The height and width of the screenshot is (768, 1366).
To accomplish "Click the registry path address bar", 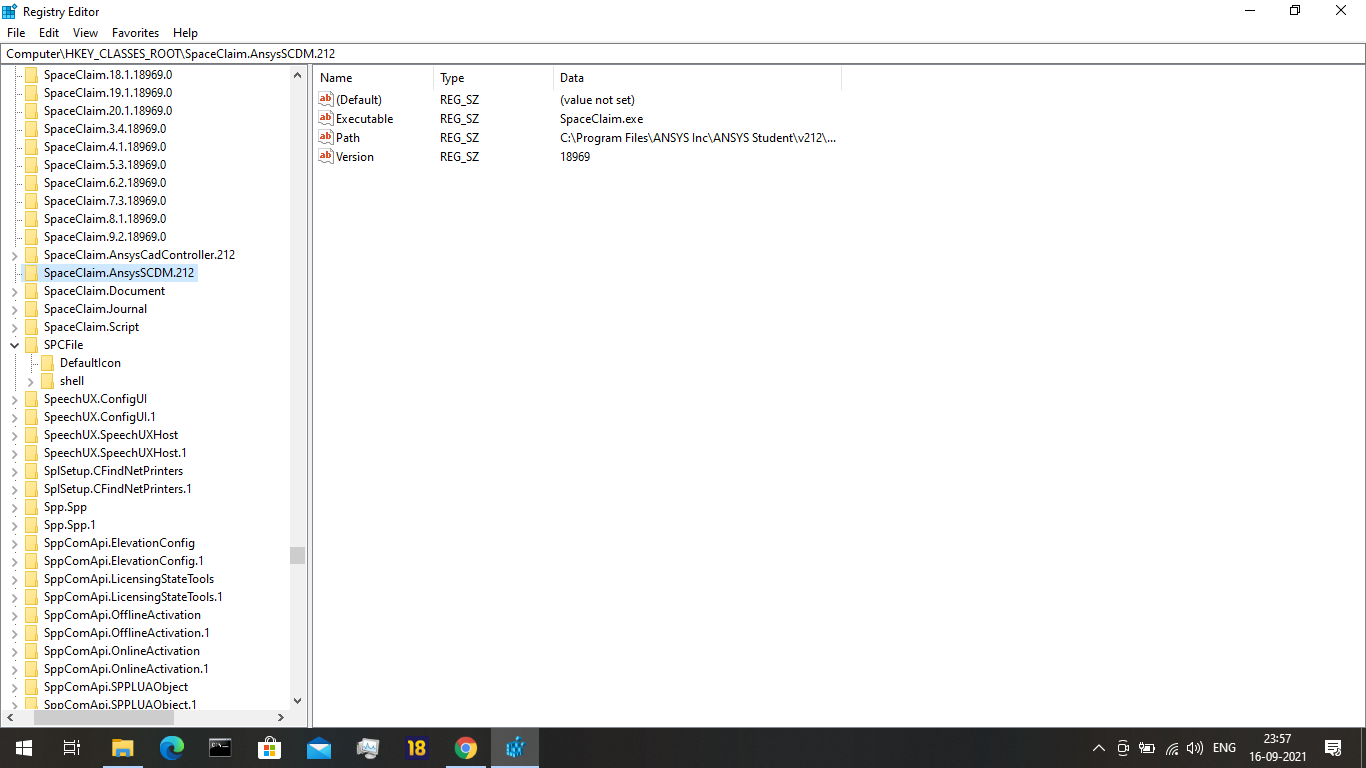I will (x=683, y=53).
